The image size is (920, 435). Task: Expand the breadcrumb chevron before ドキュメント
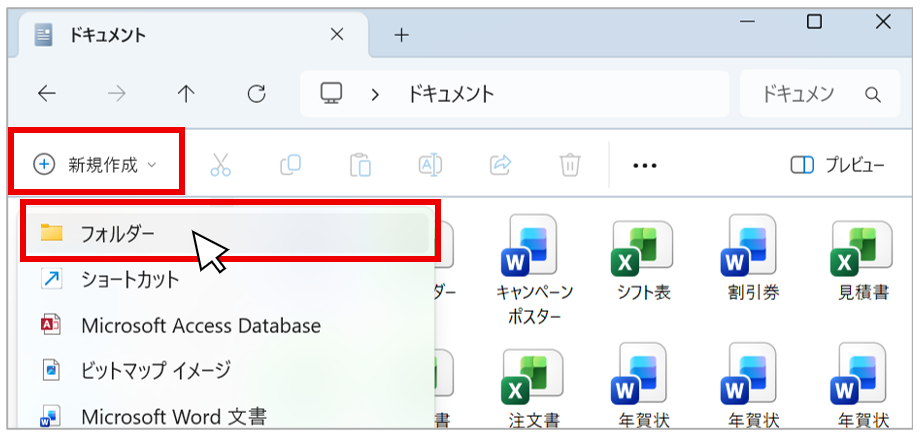[x=376, y=94]
